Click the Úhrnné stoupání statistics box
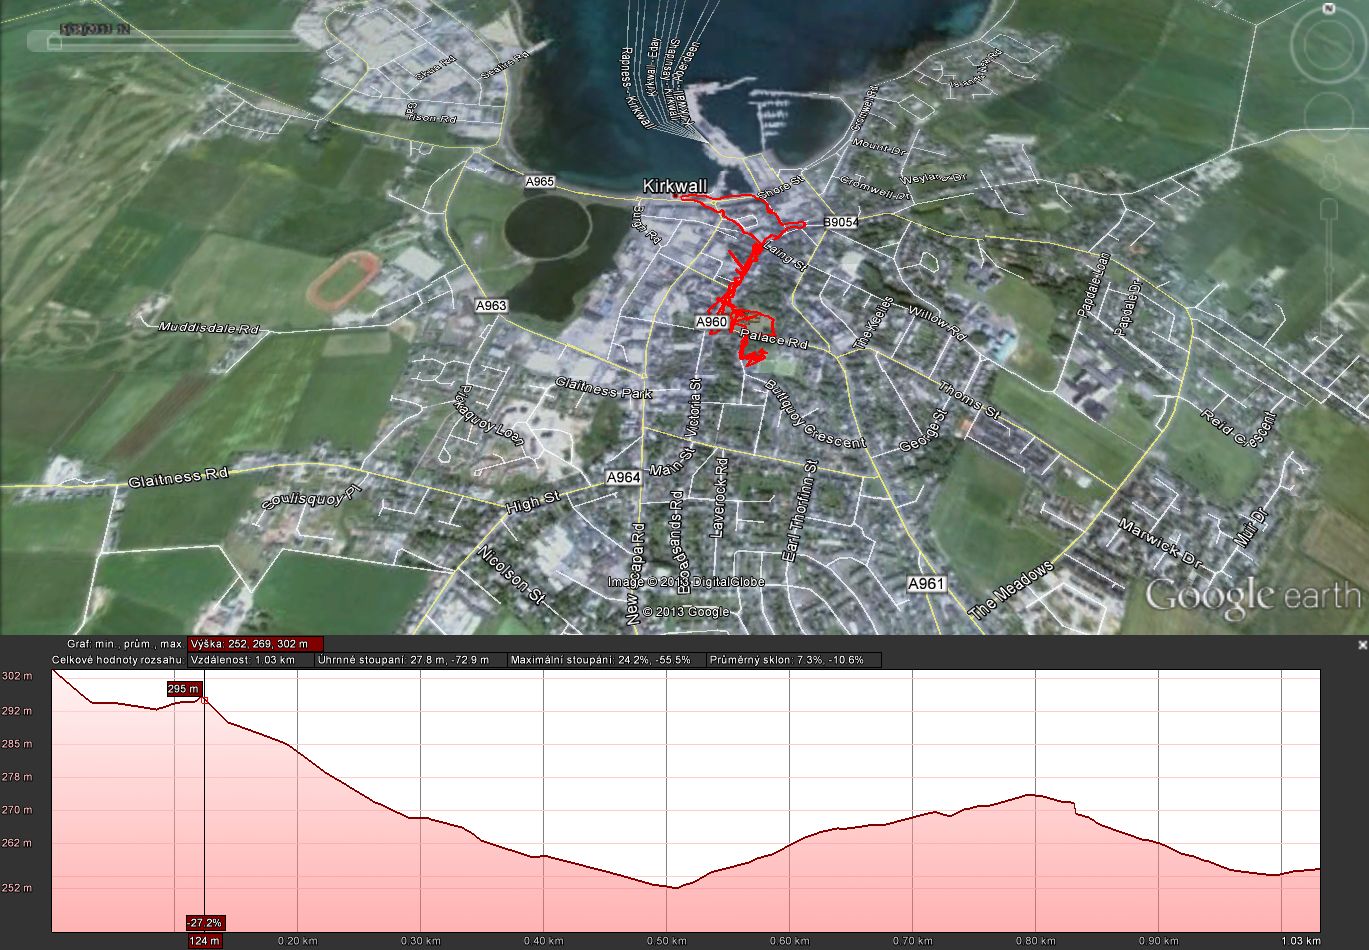Viewport: 1369px width, 950px height. (410, 661)
